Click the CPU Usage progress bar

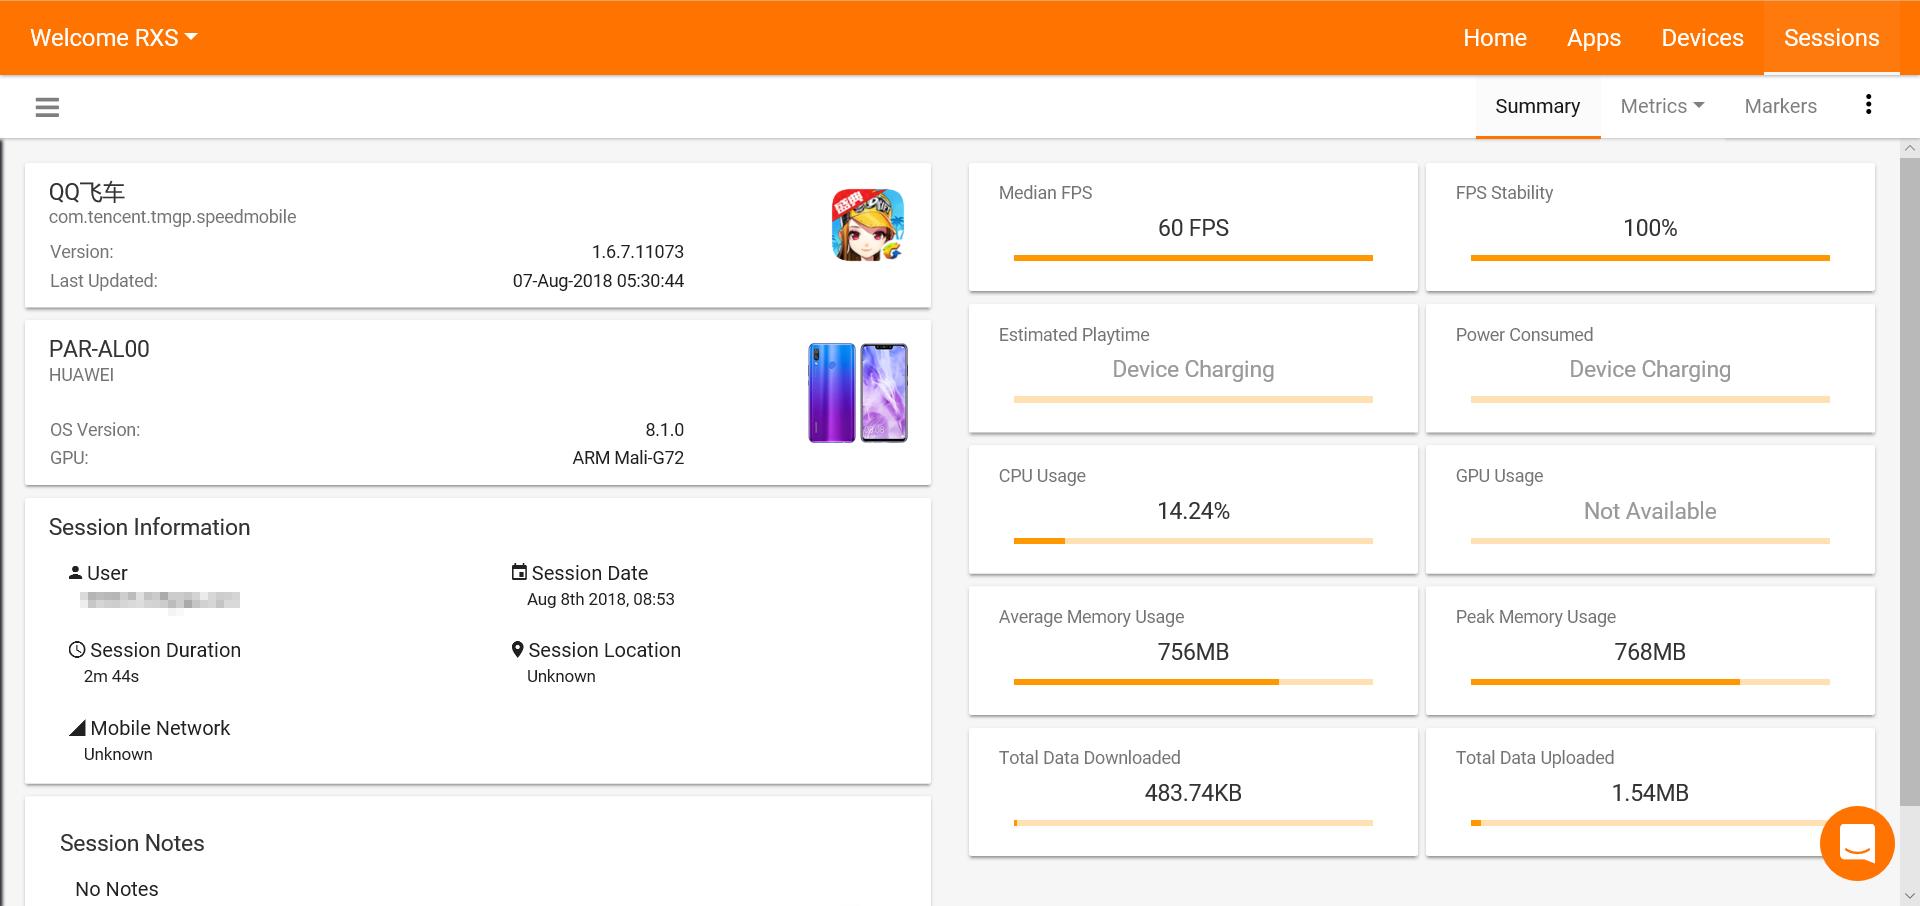pyautogui.click(x=1193, y=541)
